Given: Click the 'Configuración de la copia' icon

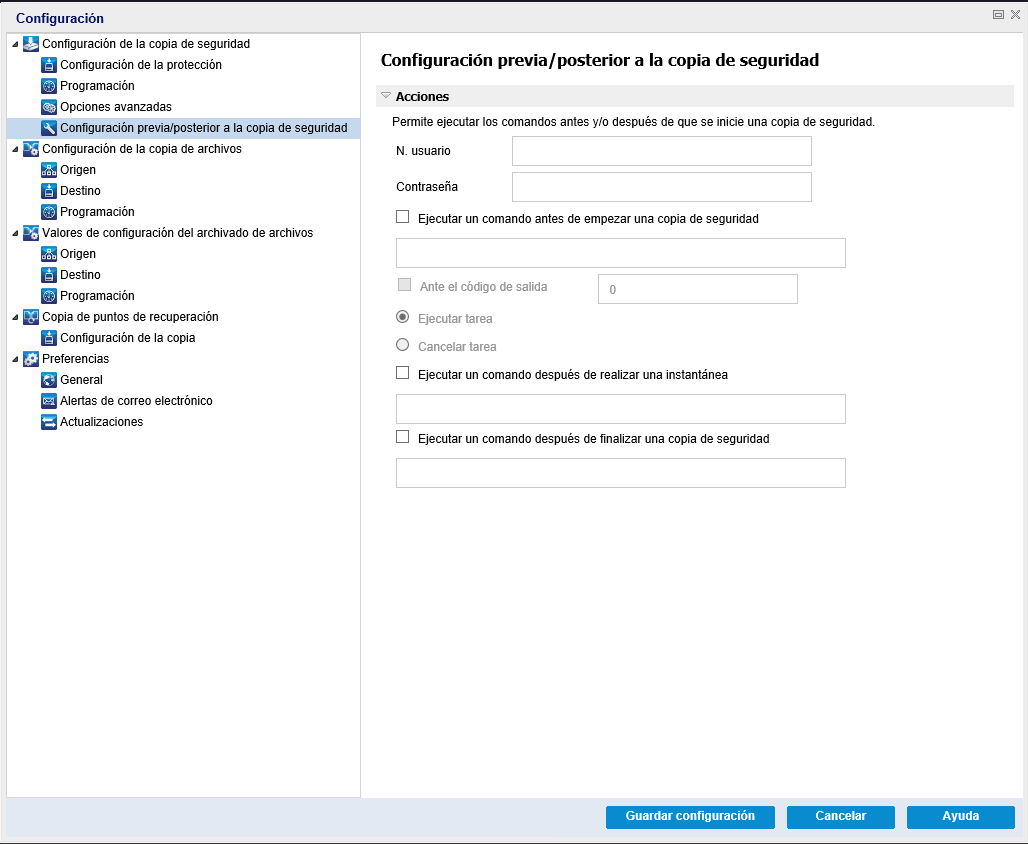Looking at the screenshot, I should pyautogui.click(x=49, y=338).
